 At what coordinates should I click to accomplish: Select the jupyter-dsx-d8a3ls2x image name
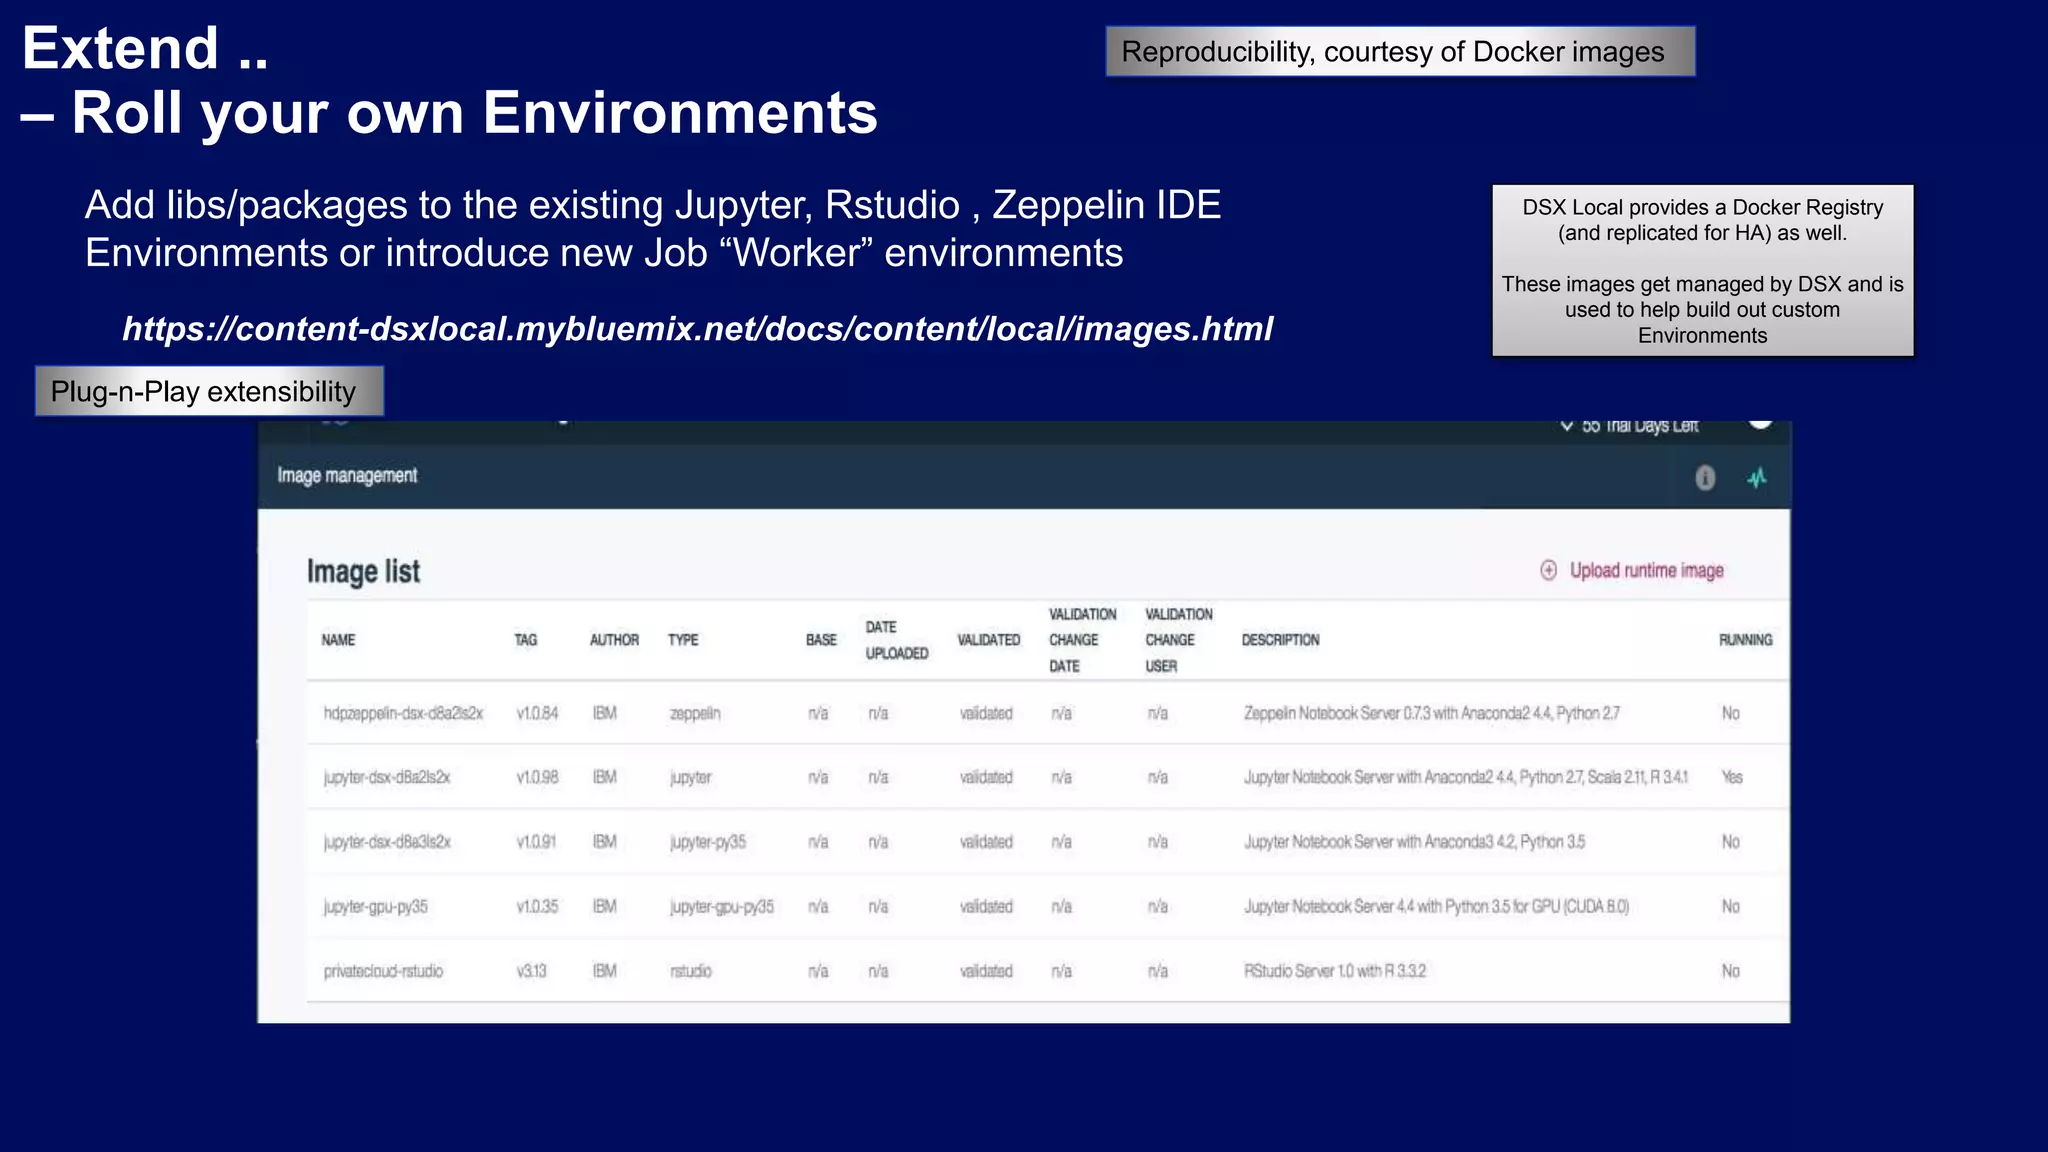point(387,842)
